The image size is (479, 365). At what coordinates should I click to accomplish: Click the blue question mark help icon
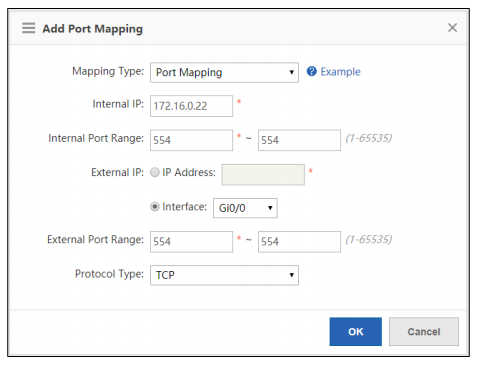(311, 71)
